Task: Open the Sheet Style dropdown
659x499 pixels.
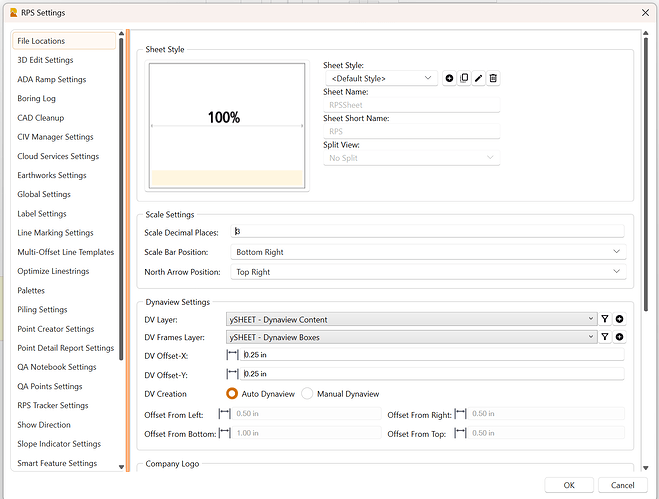Action: point(380,78)
